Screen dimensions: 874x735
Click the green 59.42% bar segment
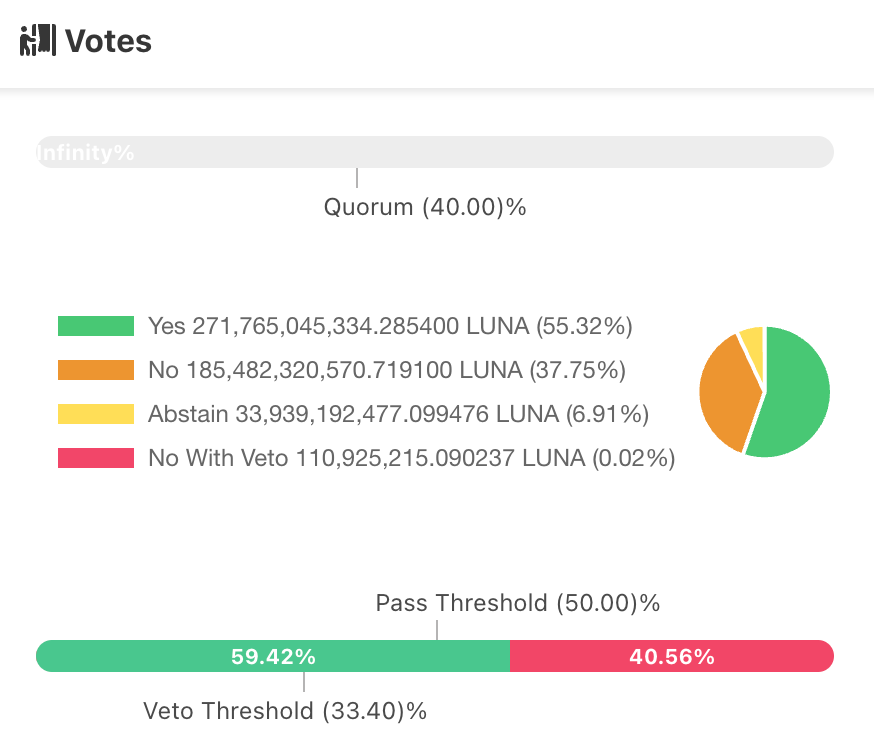[x=273, y=657]
